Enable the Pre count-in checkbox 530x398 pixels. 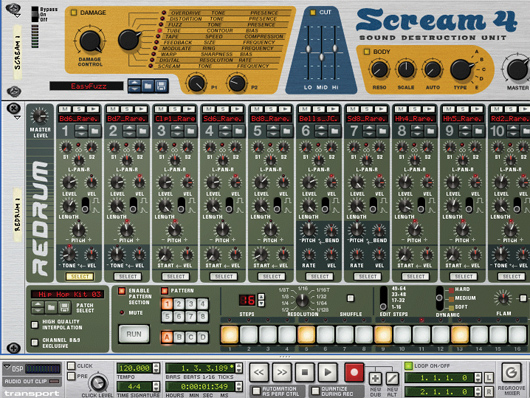point(71,376)
